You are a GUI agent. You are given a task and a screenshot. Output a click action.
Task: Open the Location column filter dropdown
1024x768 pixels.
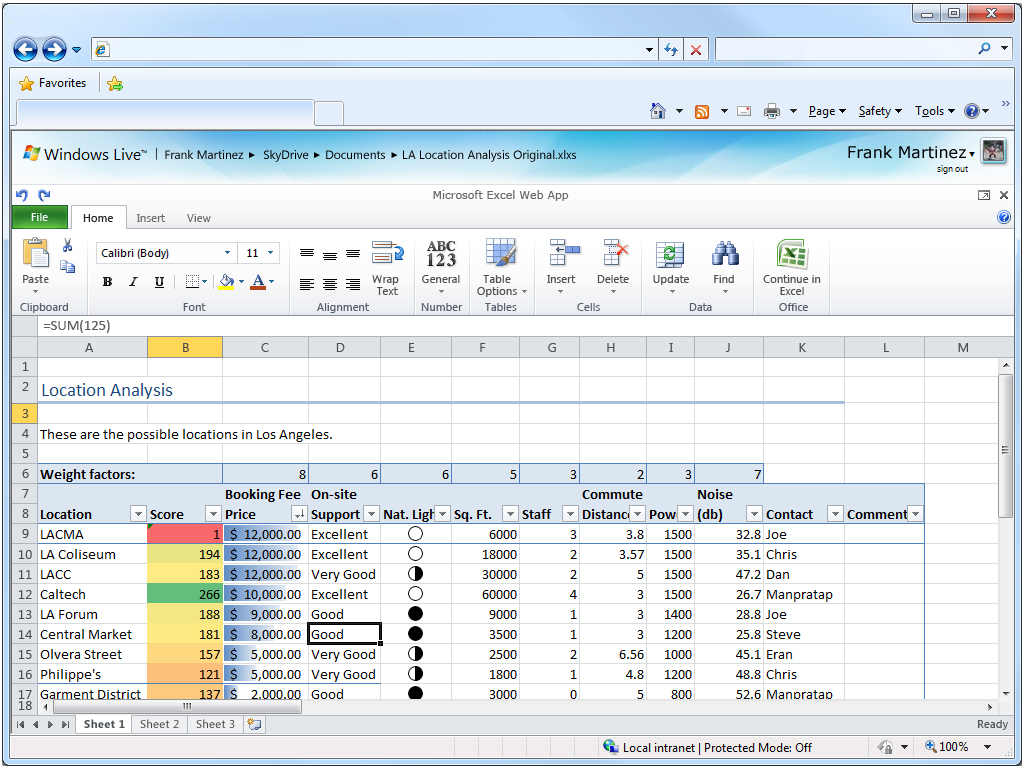[138, 514]
